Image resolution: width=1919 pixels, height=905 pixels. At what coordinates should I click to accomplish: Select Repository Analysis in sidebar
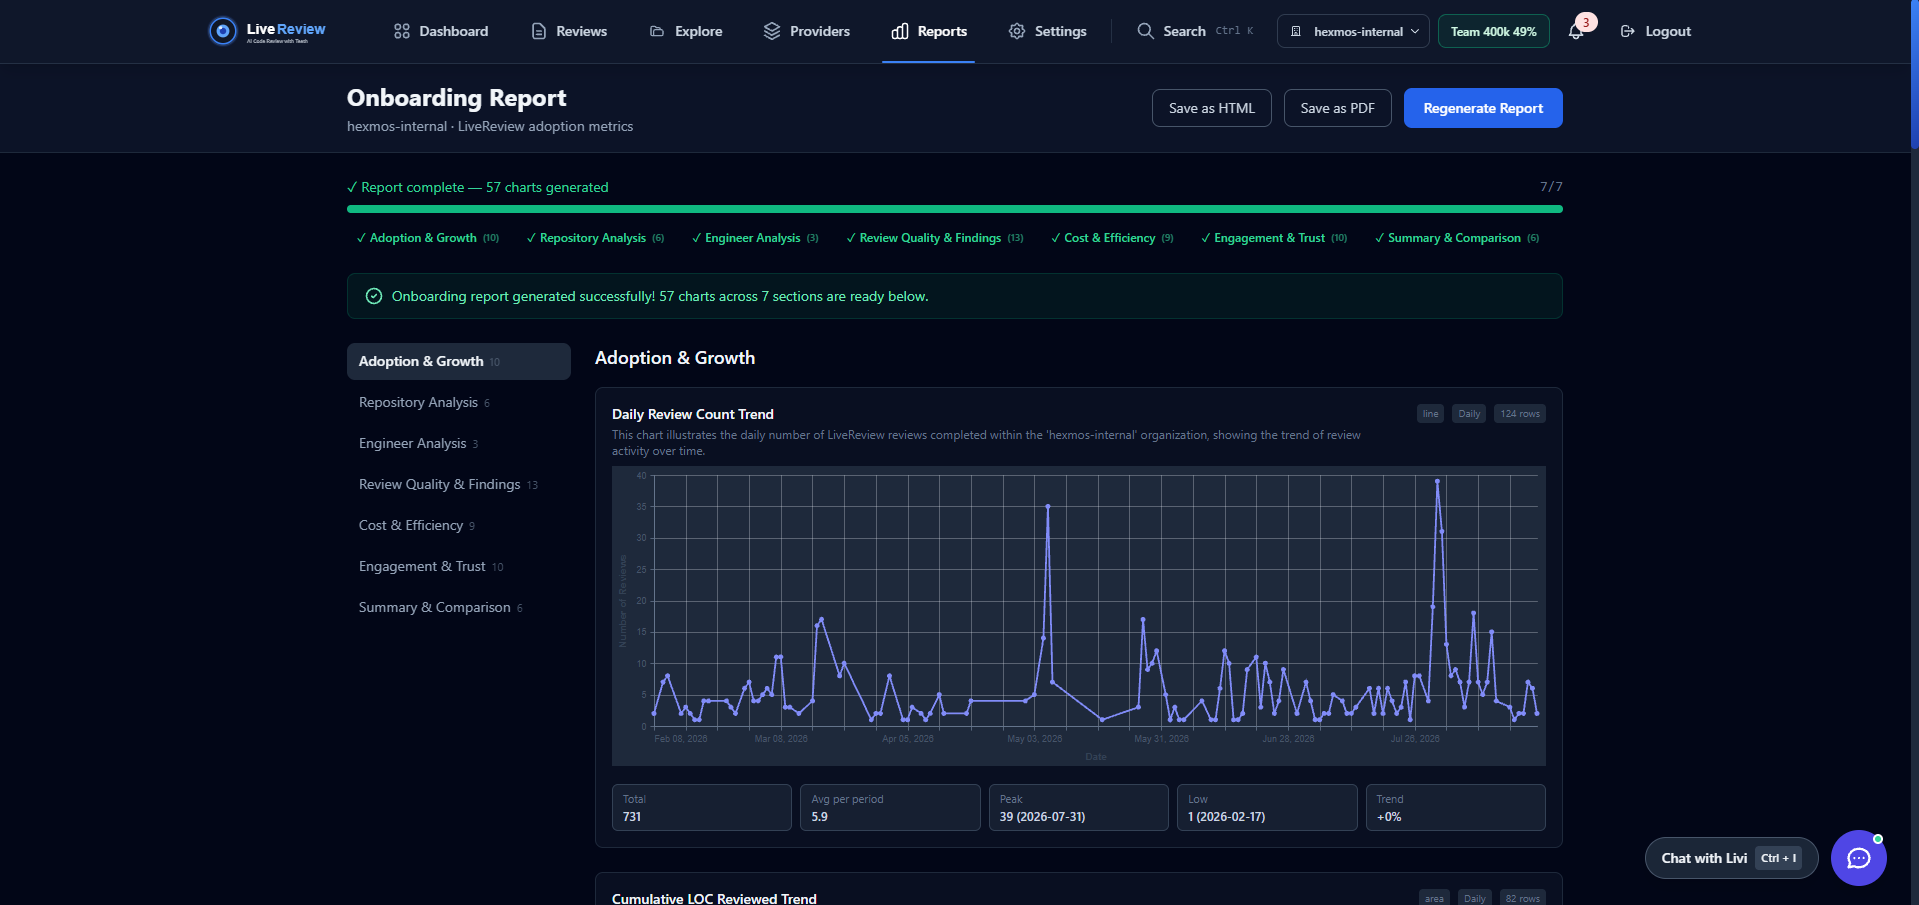459,402
